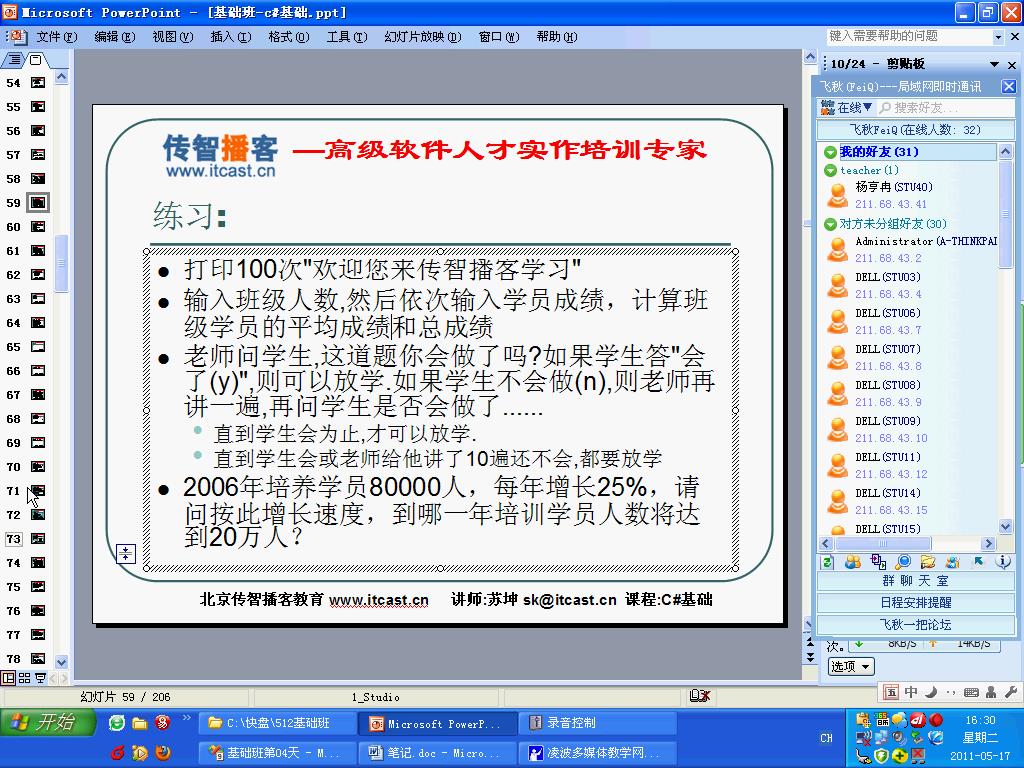The height and width of the screenshot is (768, 1024).
Task: Click www.itcast.cn link in slide footer
Action: [x=379, y=600]
